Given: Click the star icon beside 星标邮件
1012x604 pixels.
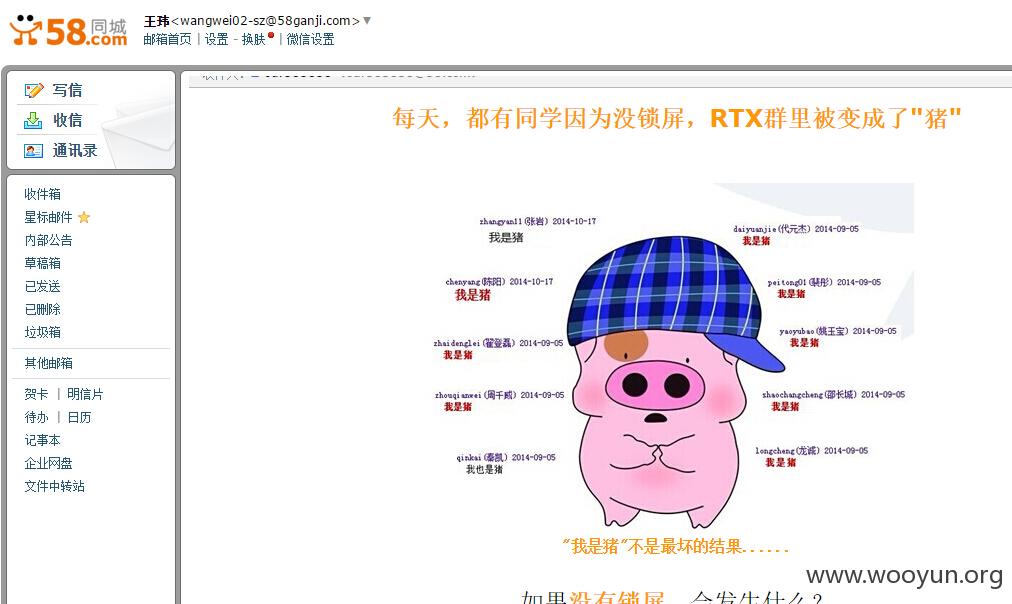Looking at the screenshot, I should pos(84,217).
